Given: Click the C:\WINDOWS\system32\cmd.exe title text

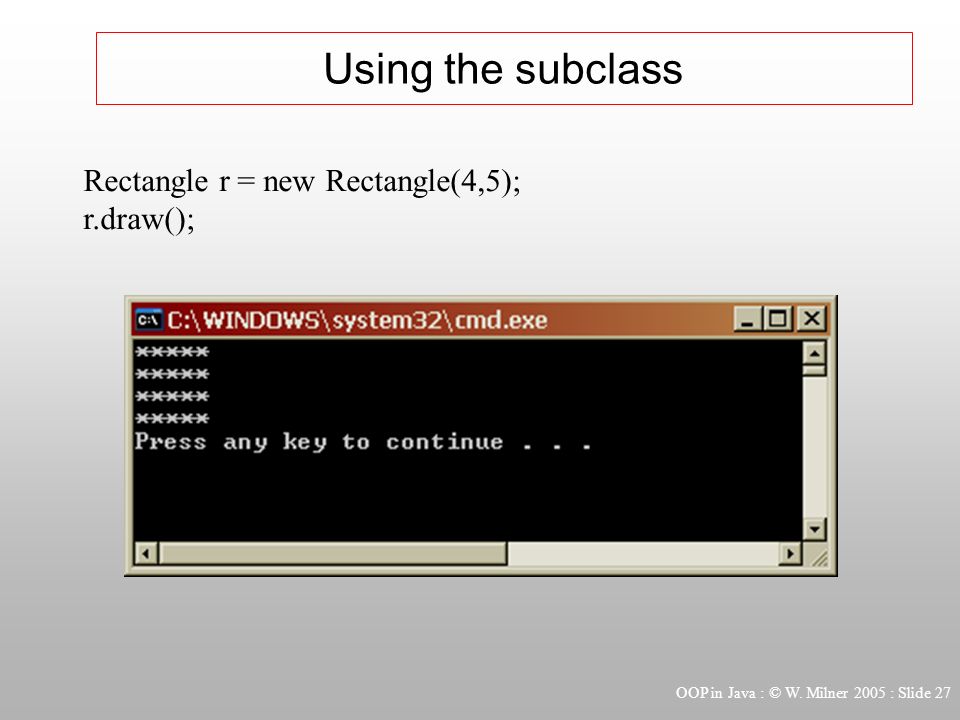Looking at the screenshot, I should tap(357, 320).
